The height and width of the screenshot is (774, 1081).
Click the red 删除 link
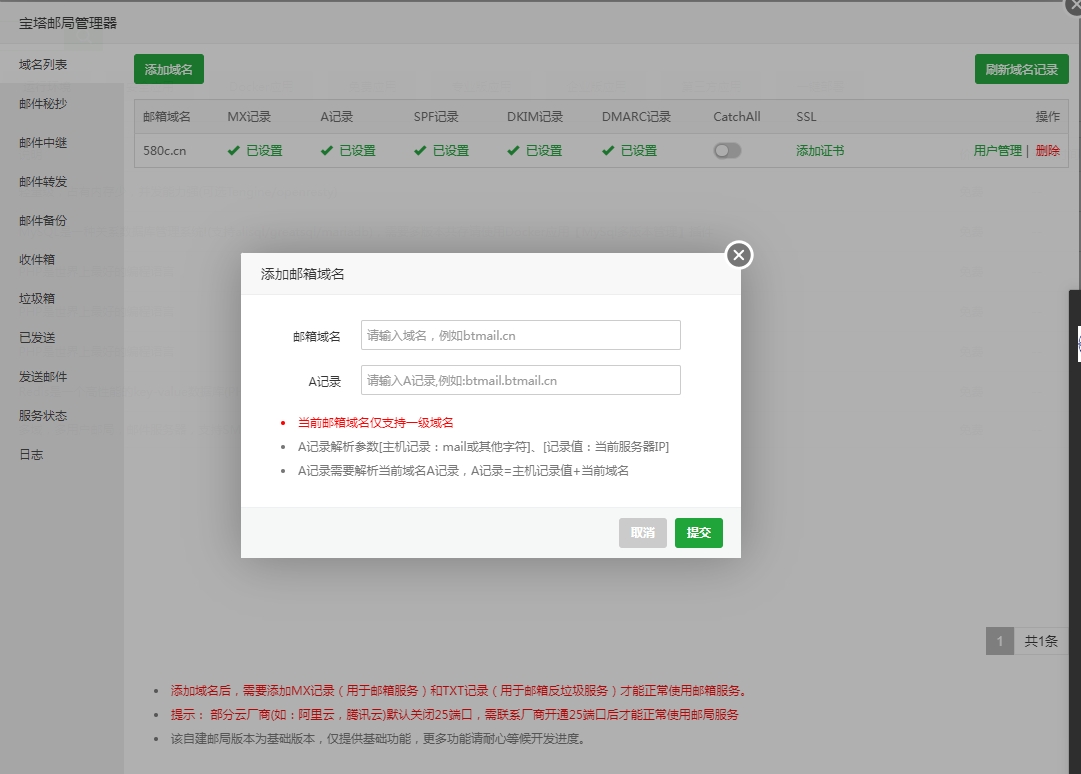pyautogui.click(x=1047, y=151)
